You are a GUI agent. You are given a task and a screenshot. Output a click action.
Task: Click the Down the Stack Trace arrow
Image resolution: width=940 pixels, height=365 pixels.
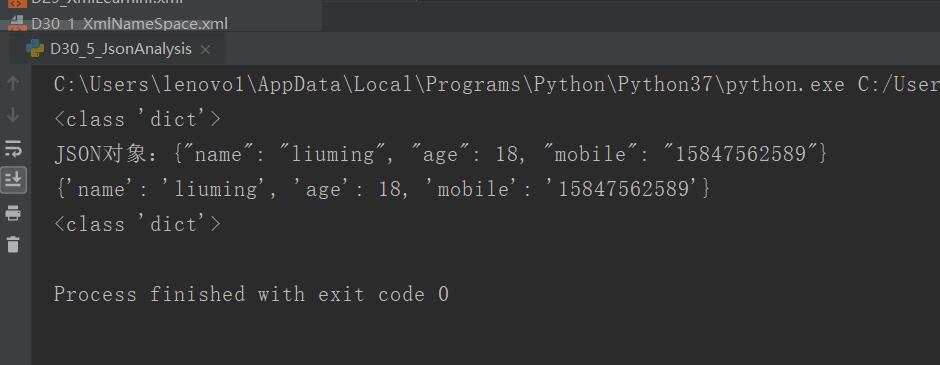click(x=13, y=116)
